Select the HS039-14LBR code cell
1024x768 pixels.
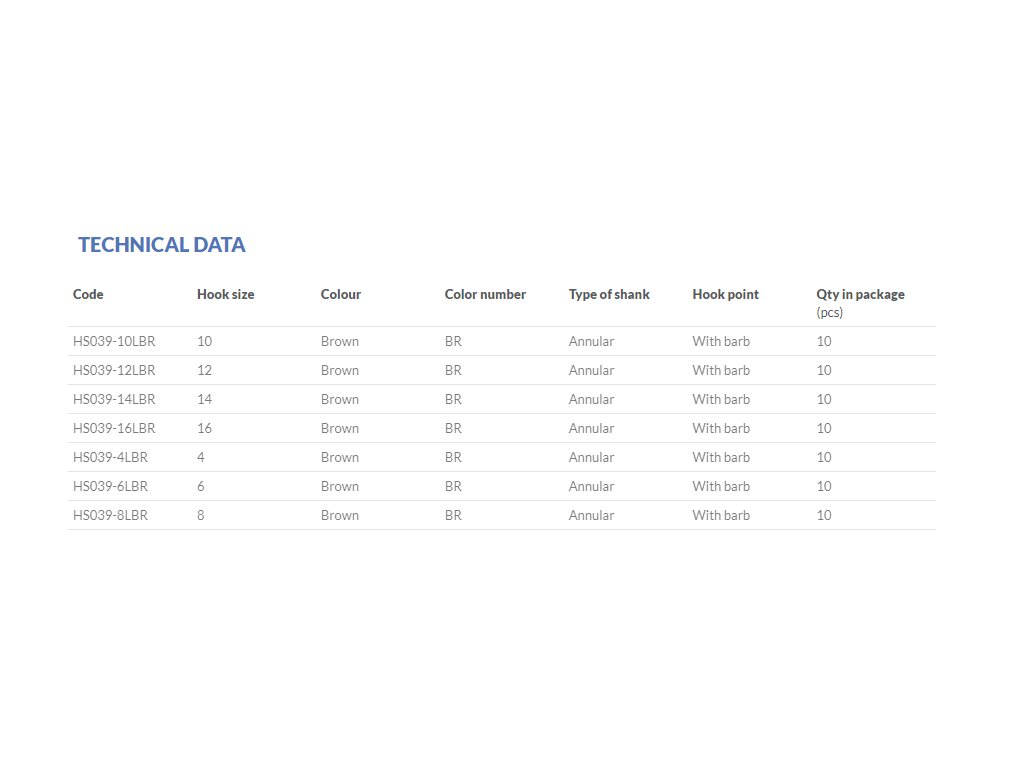pyautogui.click(x=114, y=400)
